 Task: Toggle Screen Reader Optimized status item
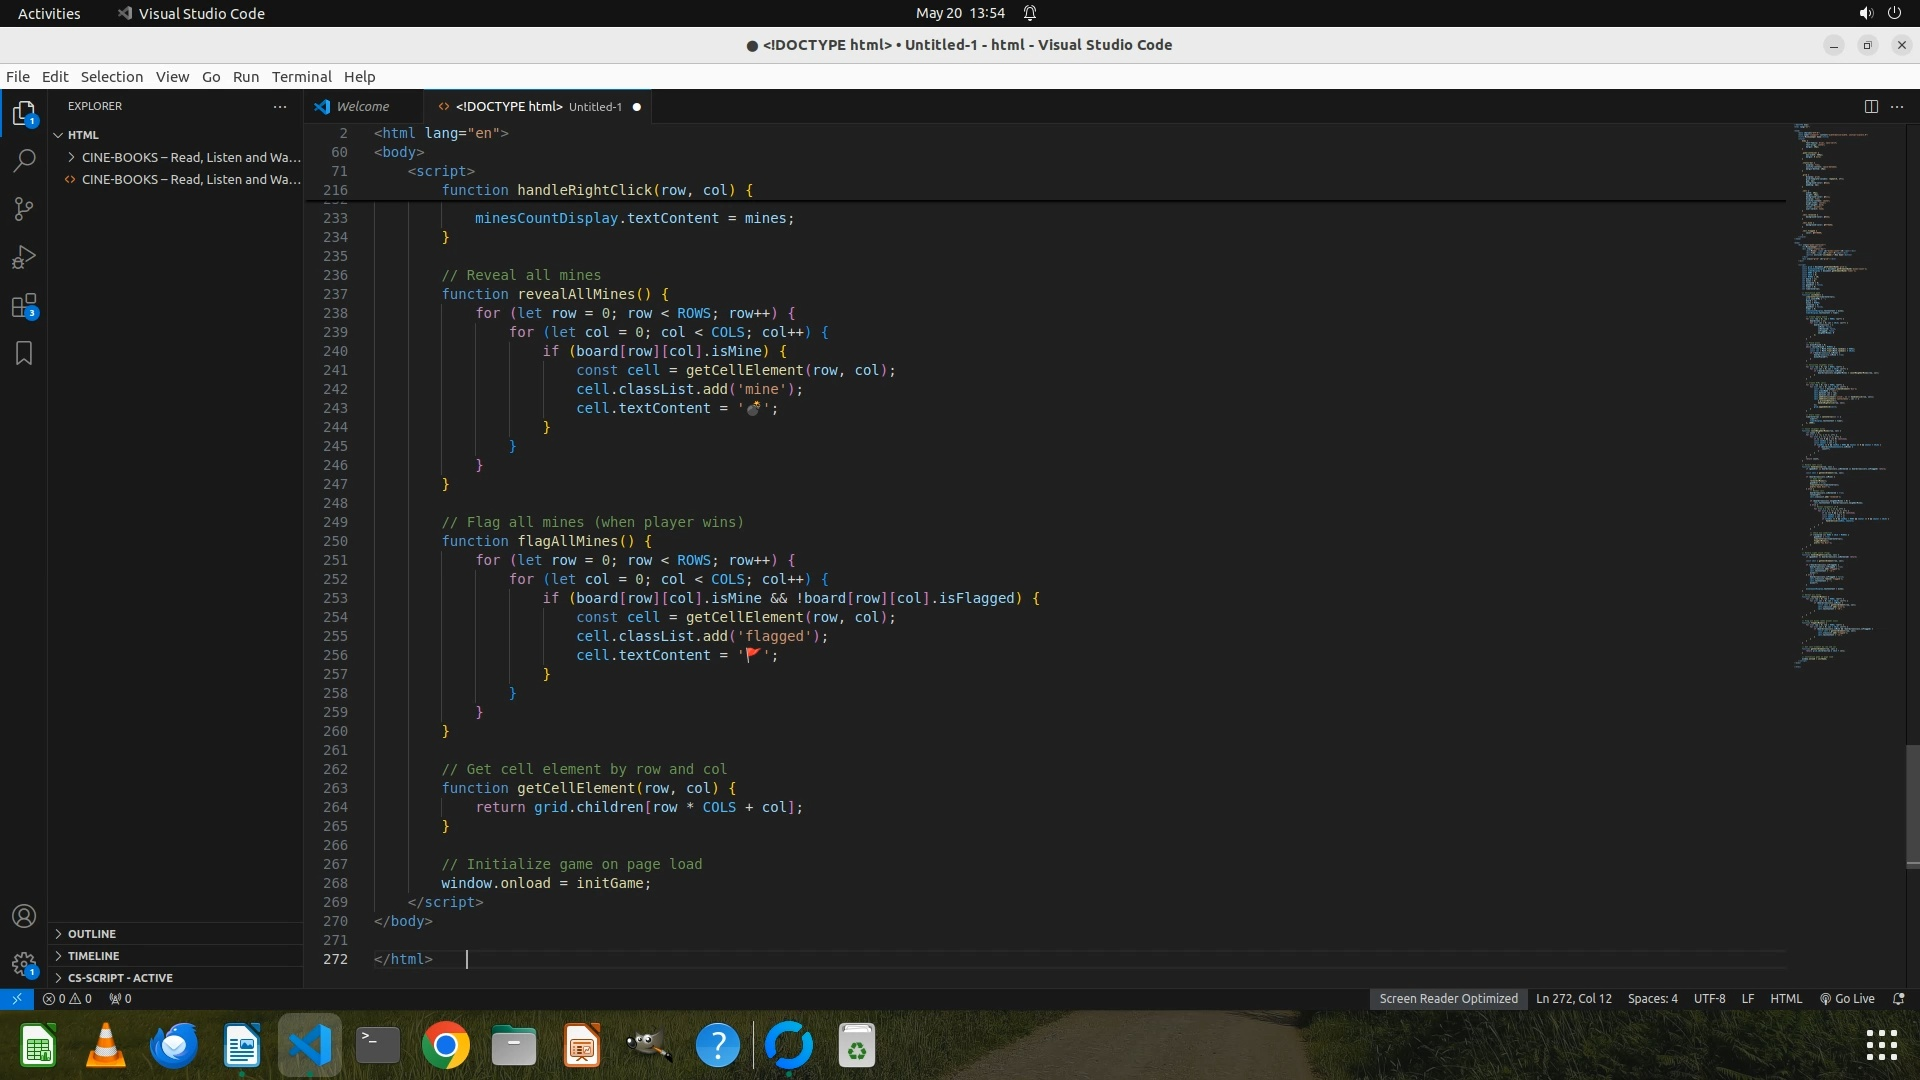1448,998
